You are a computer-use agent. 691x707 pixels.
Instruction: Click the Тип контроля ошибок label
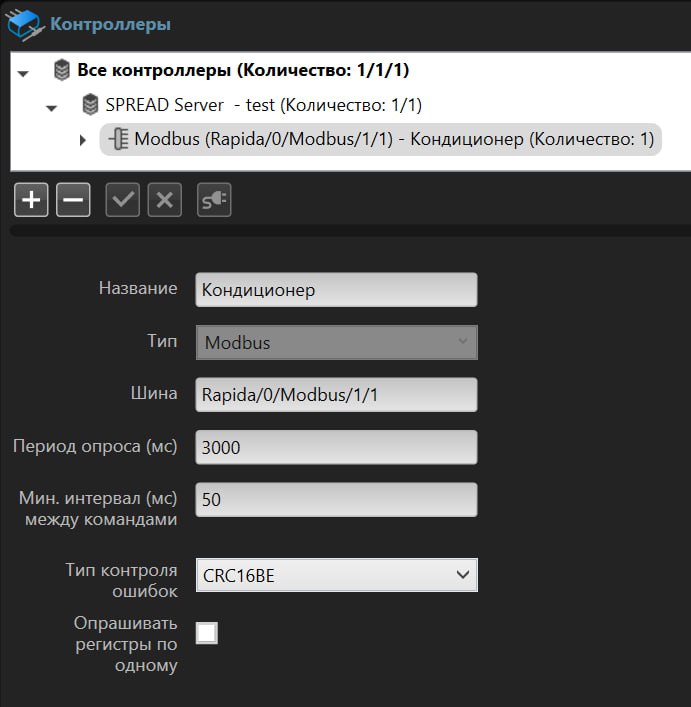click(x=122, y=580)
